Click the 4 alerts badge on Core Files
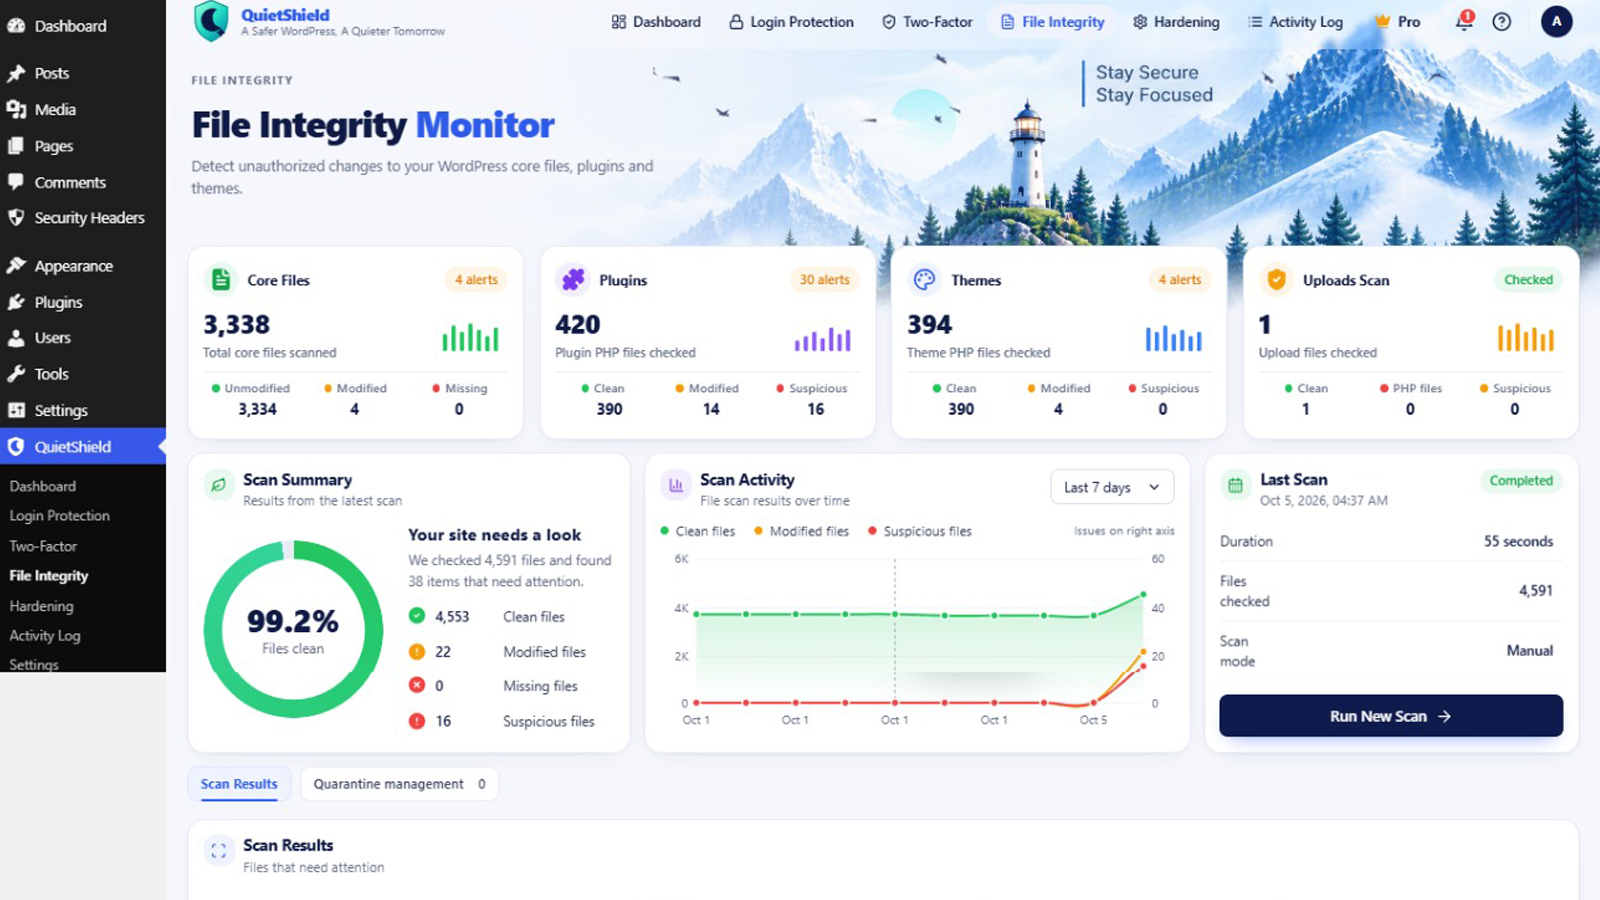Screen dimensions: 1600x900 (x=476, y=280)
